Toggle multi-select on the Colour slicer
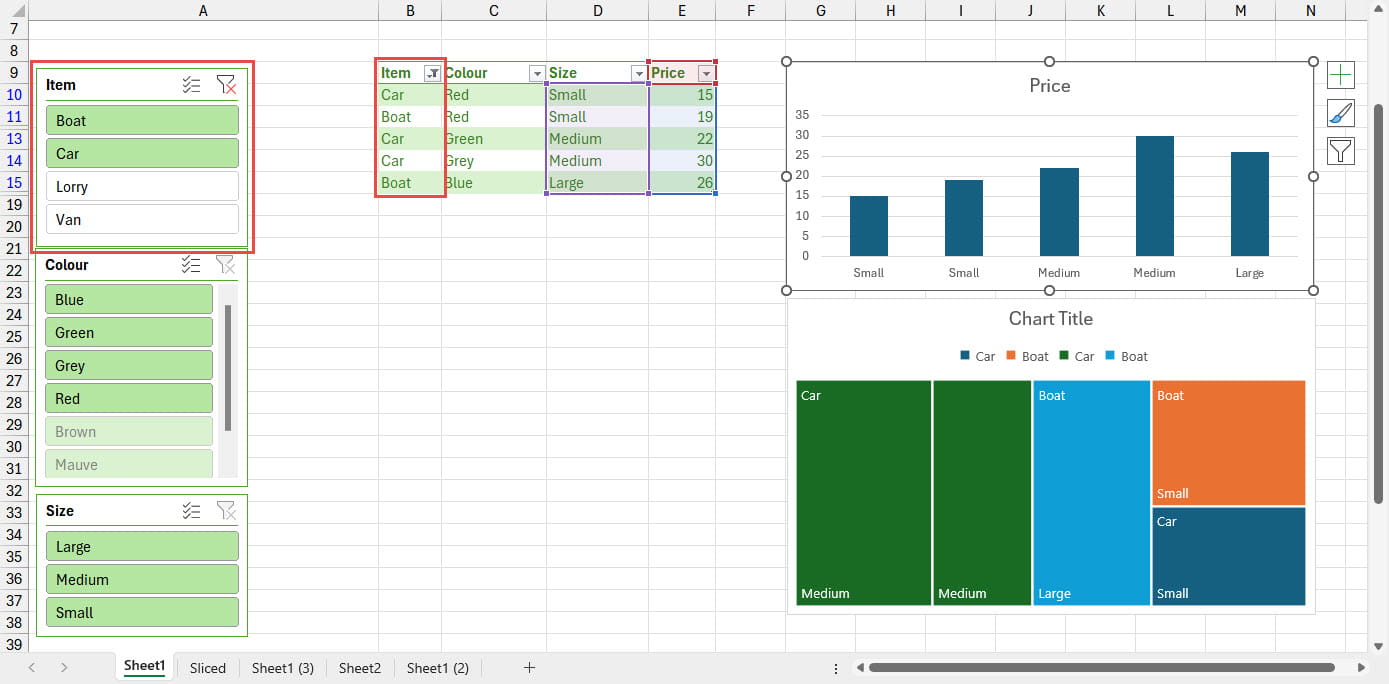The image size is (1389, 684). [192, 265]
